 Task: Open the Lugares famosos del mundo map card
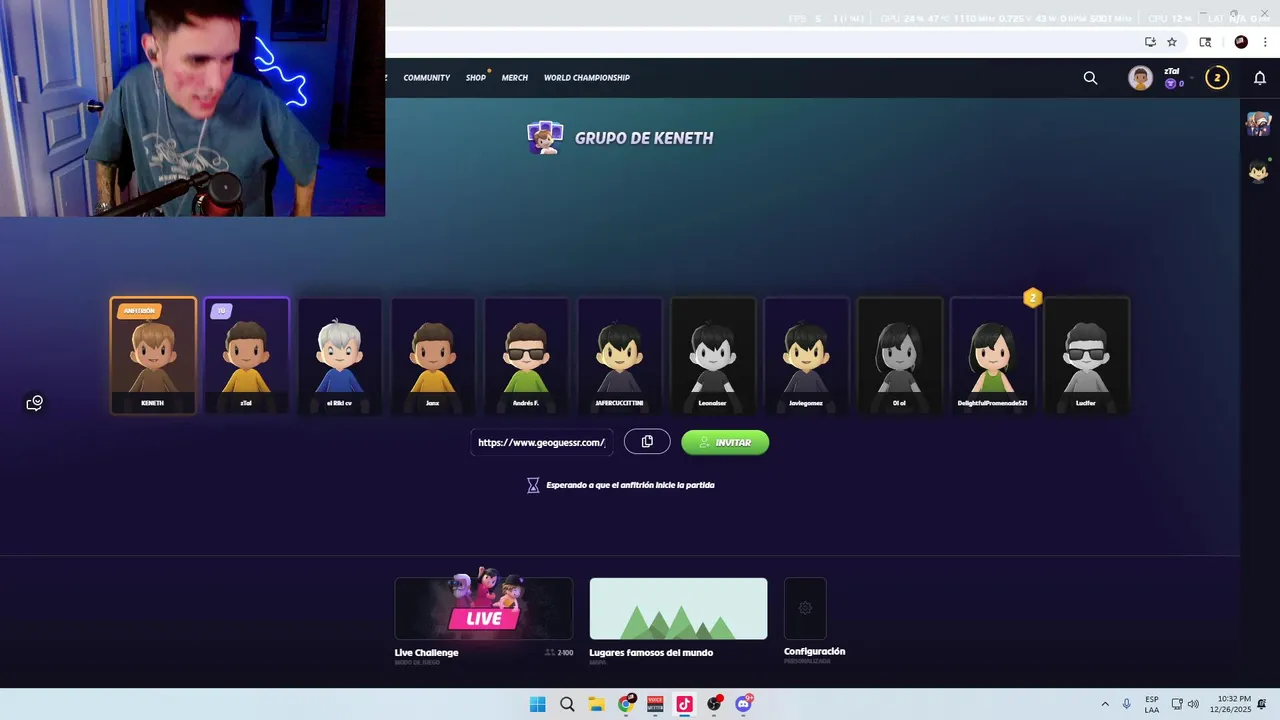tap(678, 608)
